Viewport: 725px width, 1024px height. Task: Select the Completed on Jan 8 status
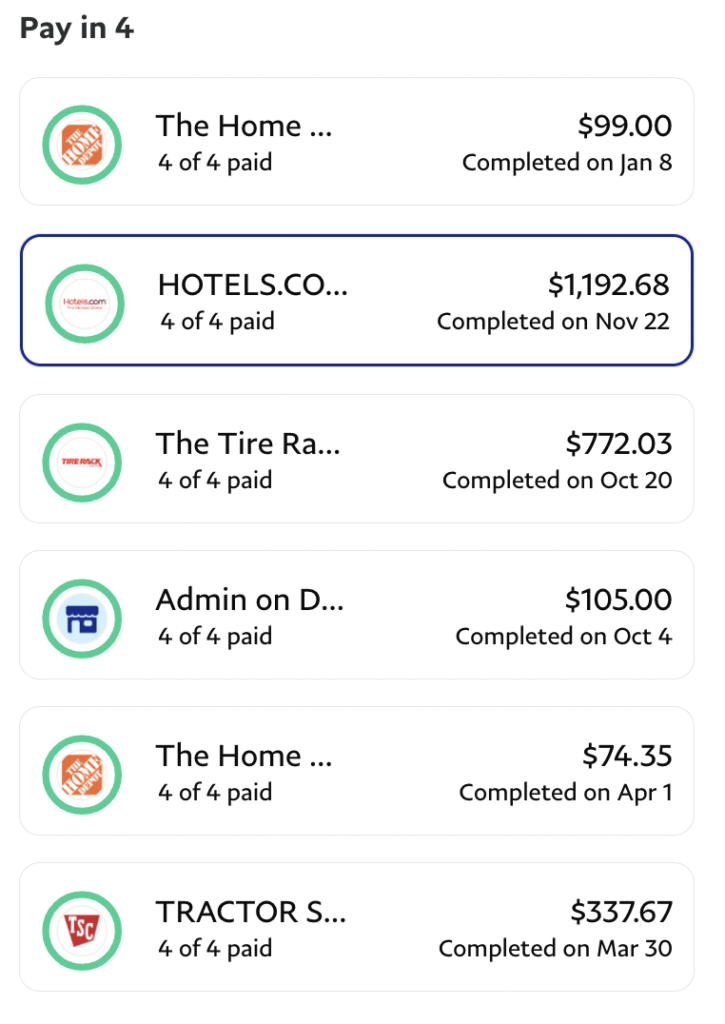click(567, 163)
